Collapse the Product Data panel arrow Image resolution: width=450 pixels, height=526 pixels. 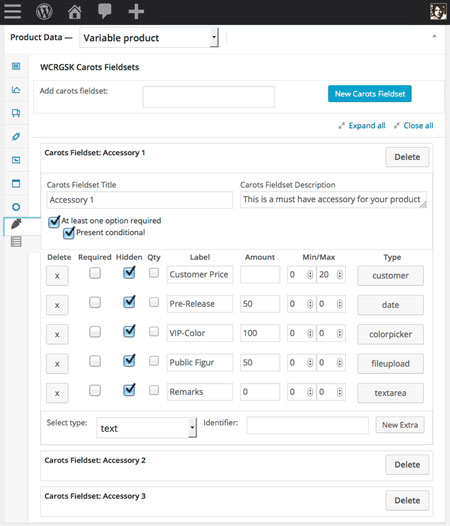click(434, 36)
